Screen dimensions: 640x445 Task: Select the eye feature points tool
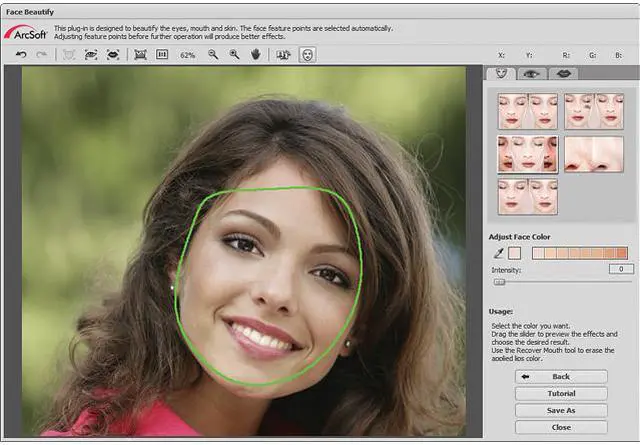click(x=90, y=55)
